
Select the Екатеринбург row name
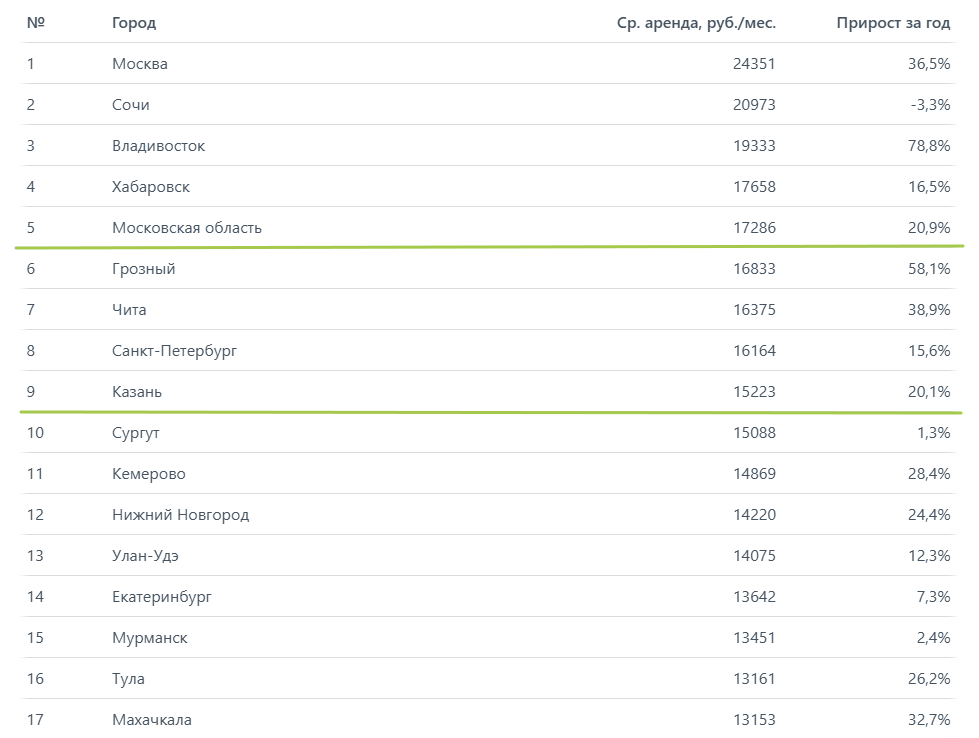click(x=162, y=597)
